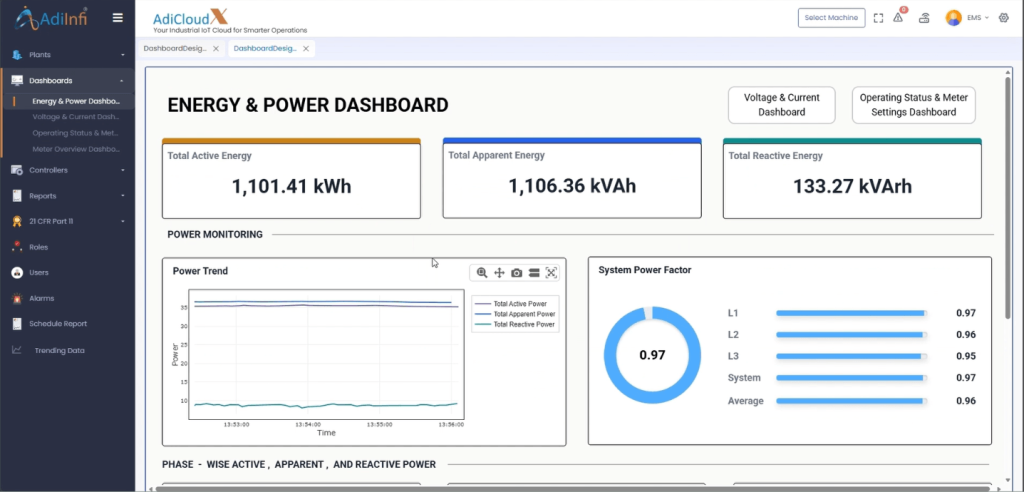
Task: Click the System Power Factor donut chart
Action: pyautogui.click(x=652, y=355)
